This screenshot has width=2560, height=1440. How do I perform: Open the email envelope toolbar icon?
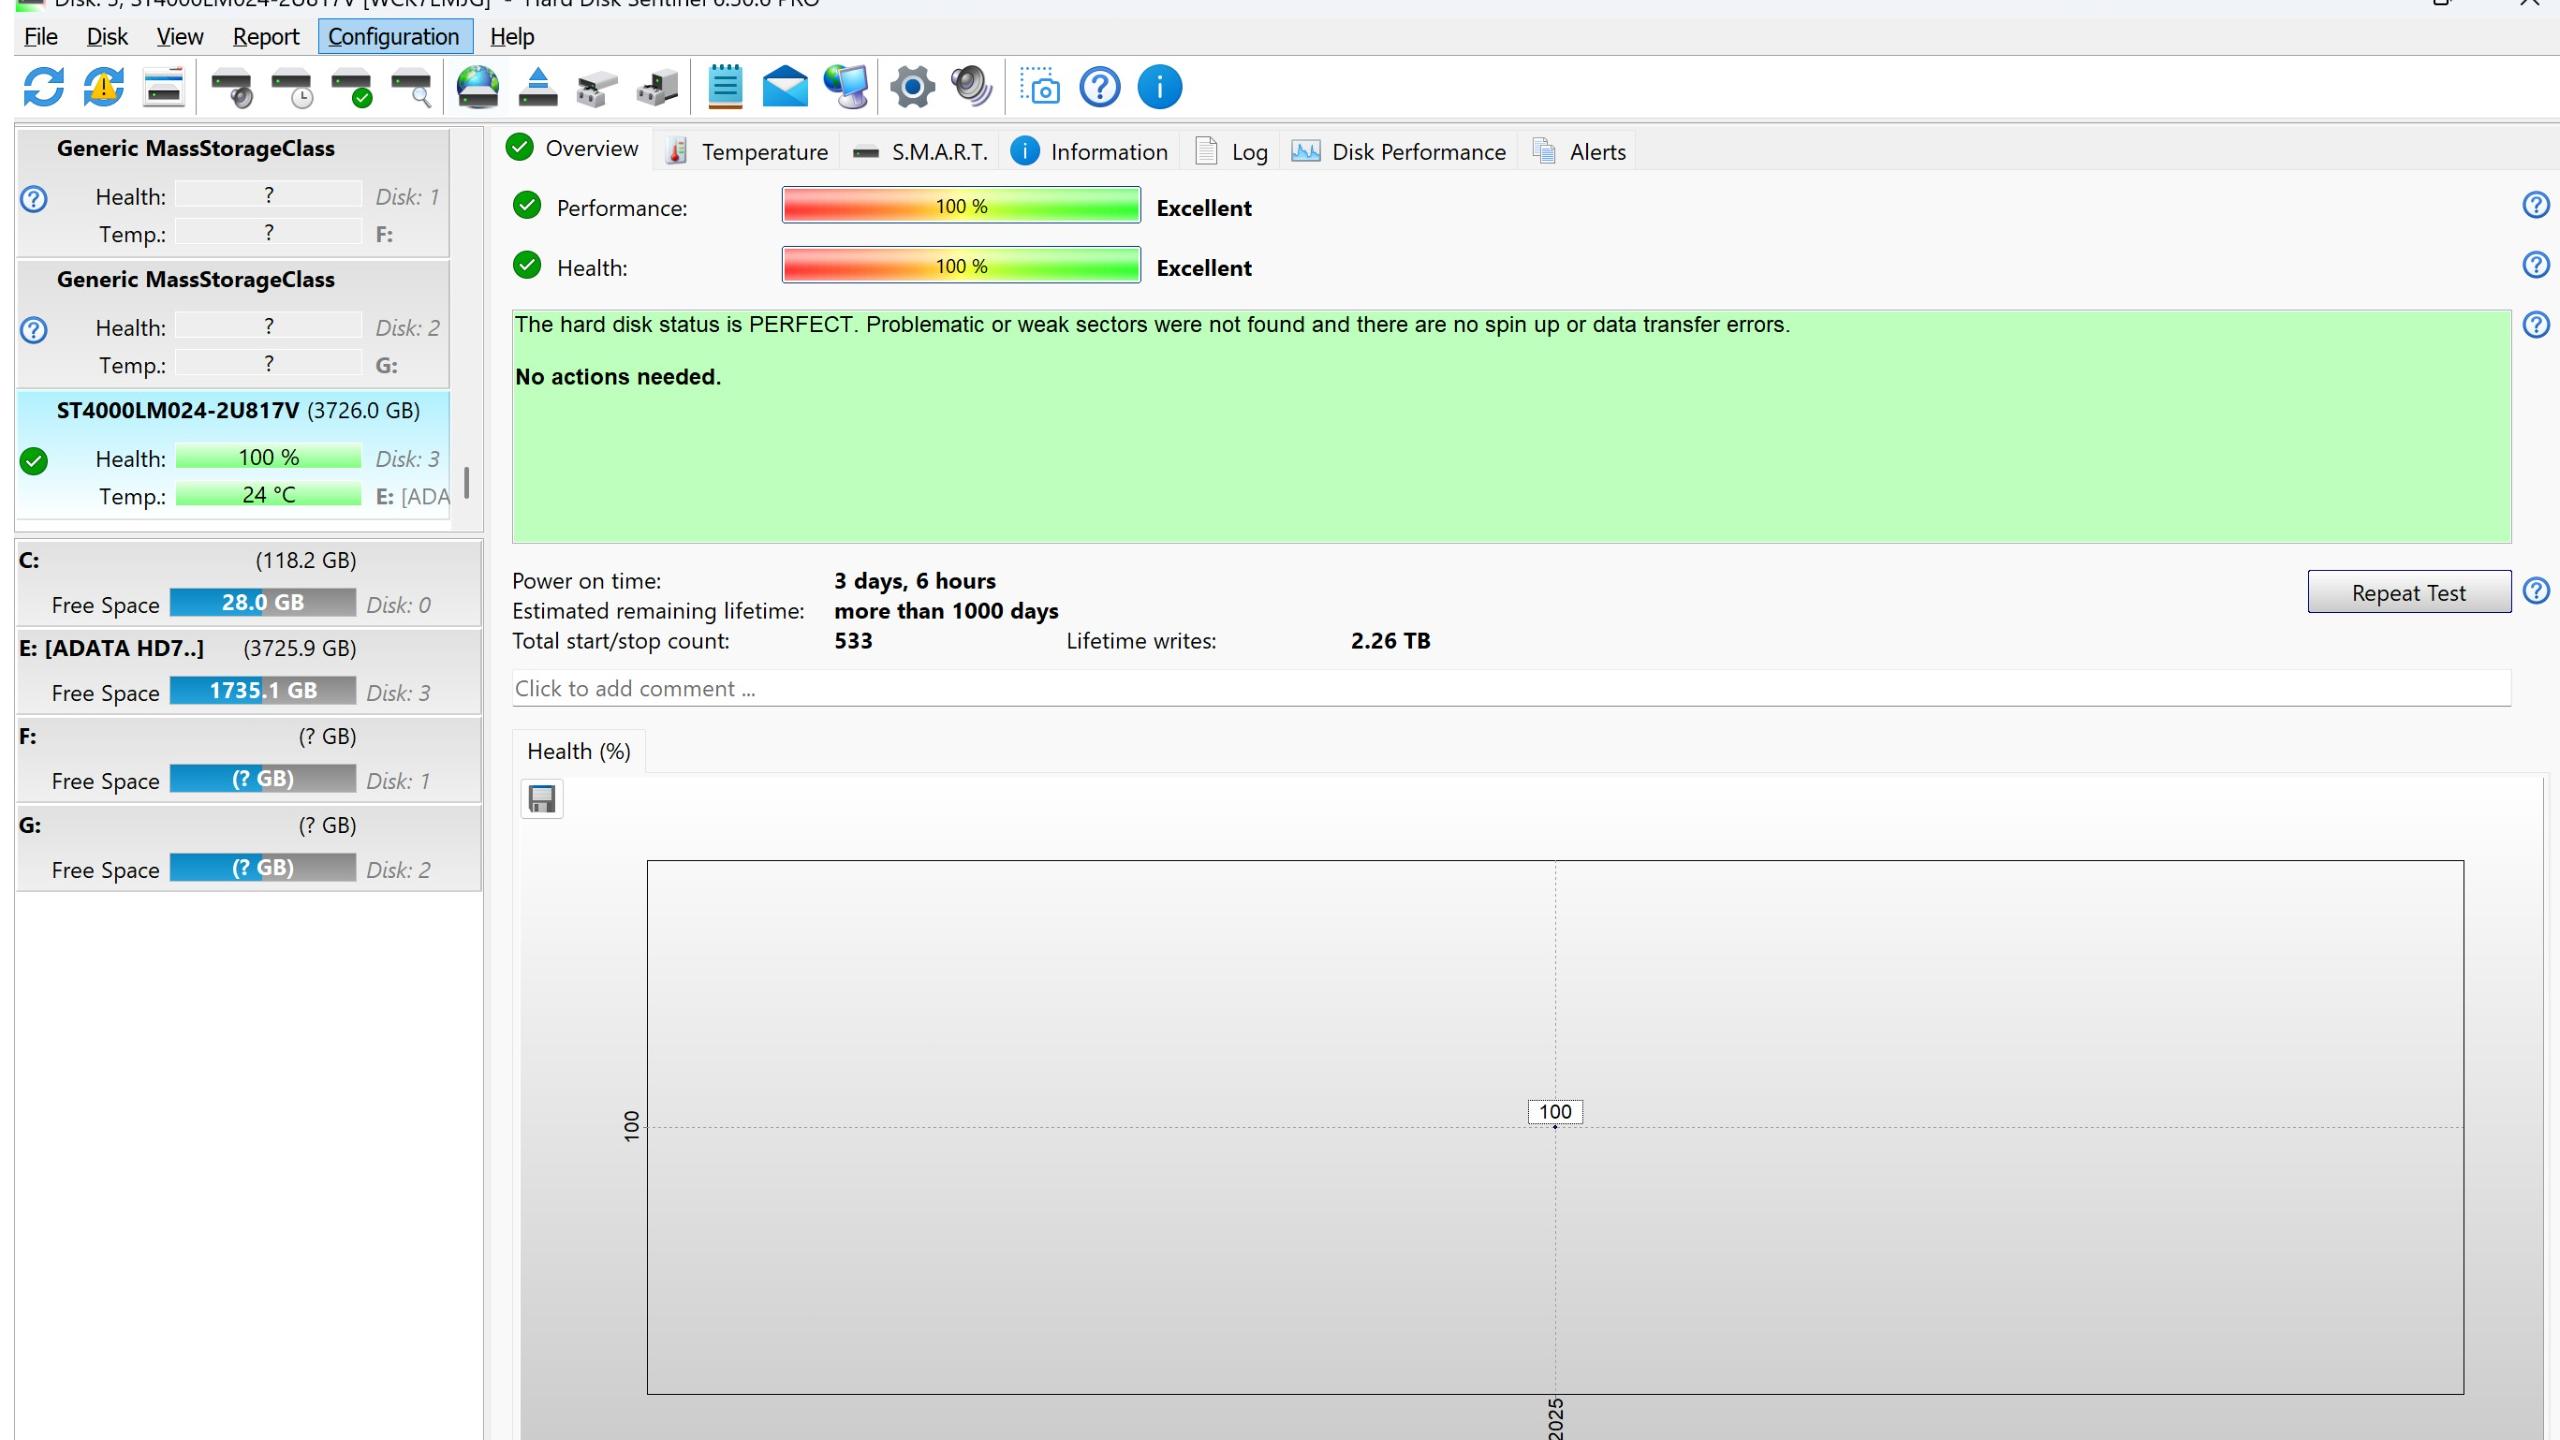pyautogui.click(x=784, y=87)
